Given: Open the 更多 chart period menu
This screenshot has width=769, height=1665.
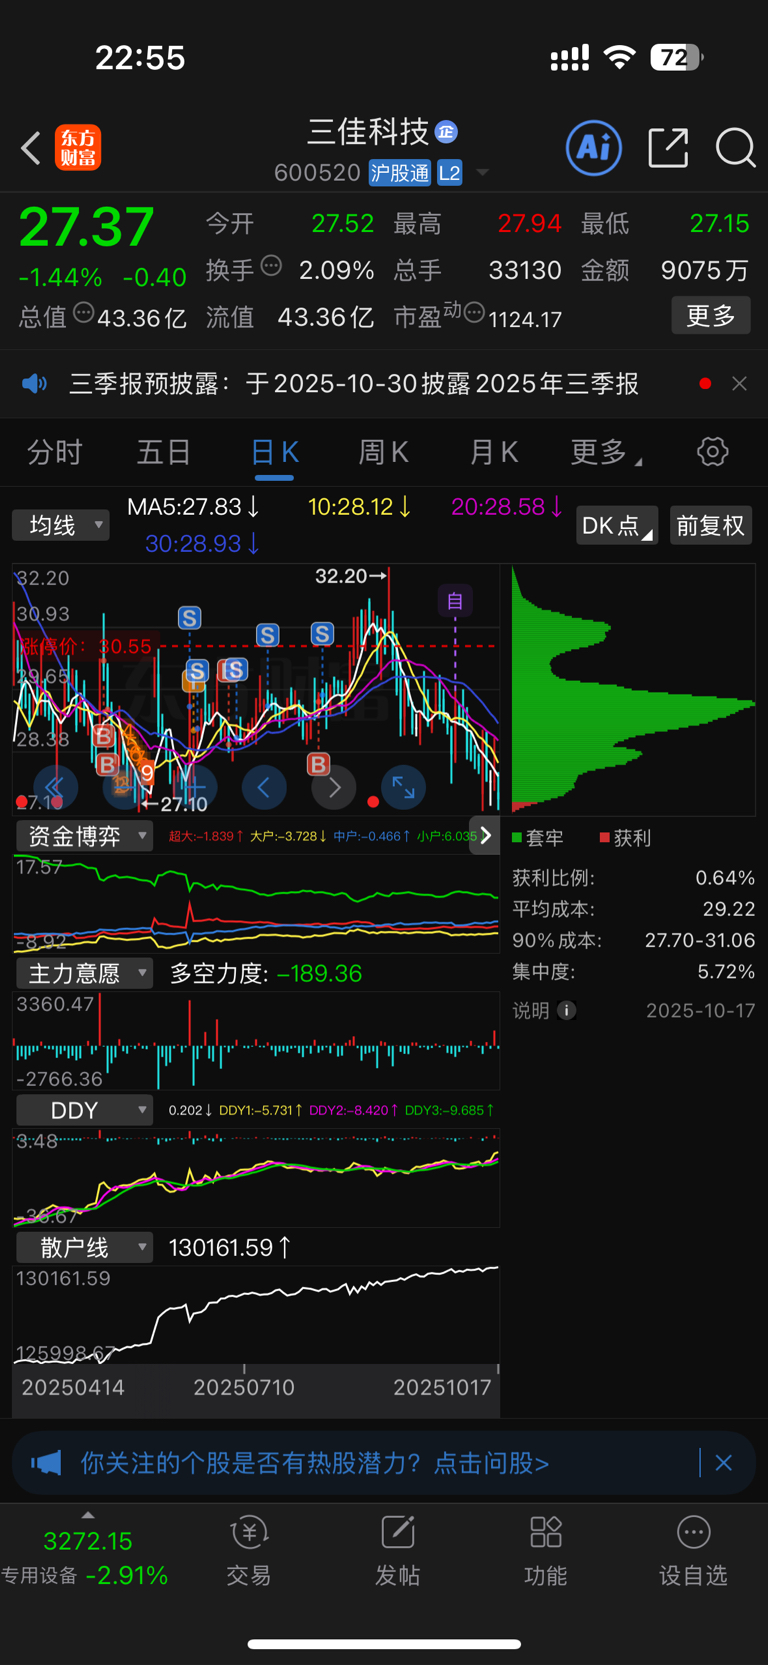Looking at the screenshot, I should pos(606,453).
